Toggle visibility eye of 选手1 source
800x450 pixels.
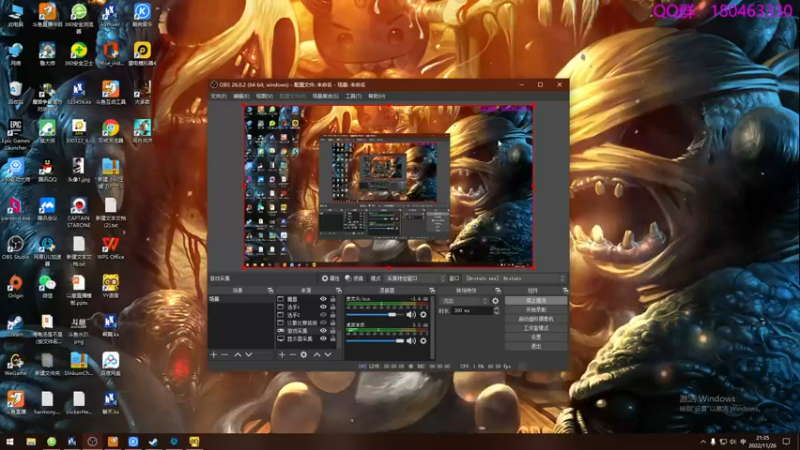pos(323,307)
